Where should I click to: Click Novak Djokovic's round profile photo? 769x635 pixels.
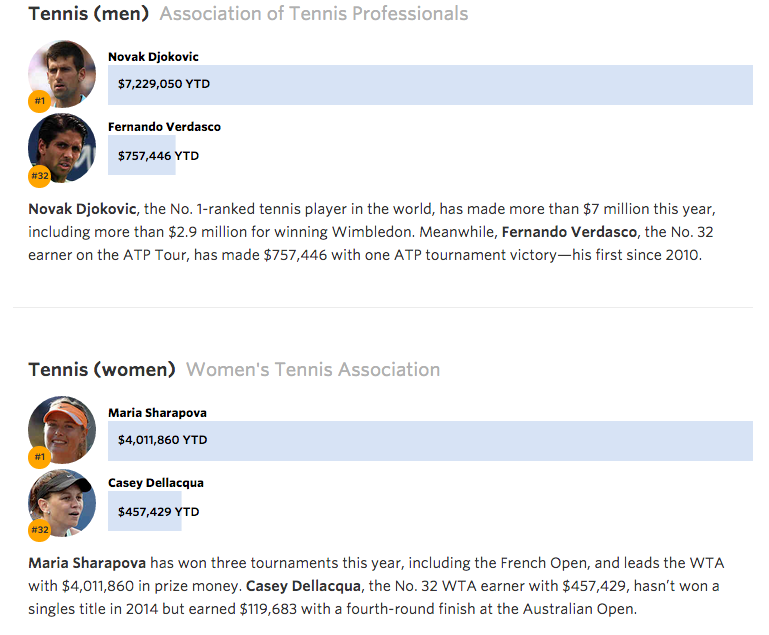[63, 73]
